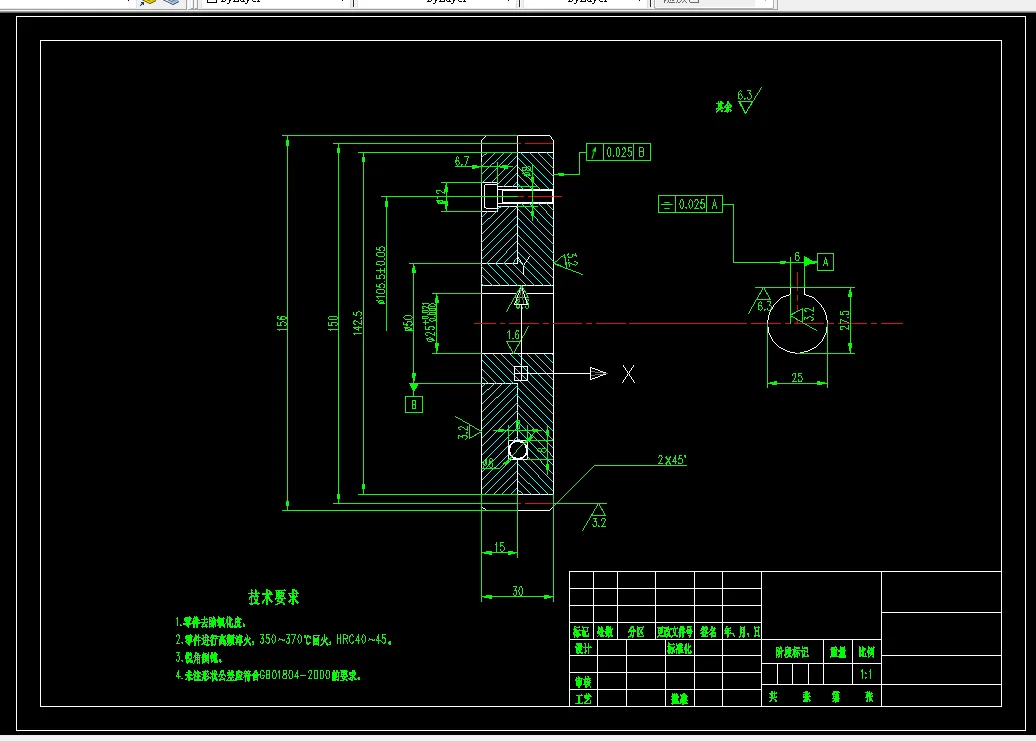Select the 30 width dimension

click(518, 591)
